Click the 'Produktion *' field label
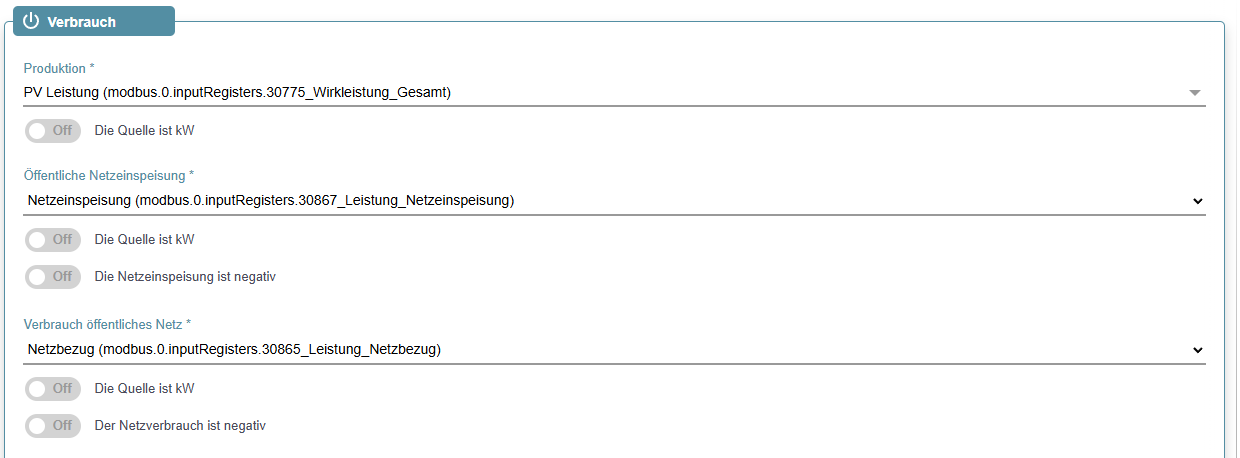 [59, 69]
